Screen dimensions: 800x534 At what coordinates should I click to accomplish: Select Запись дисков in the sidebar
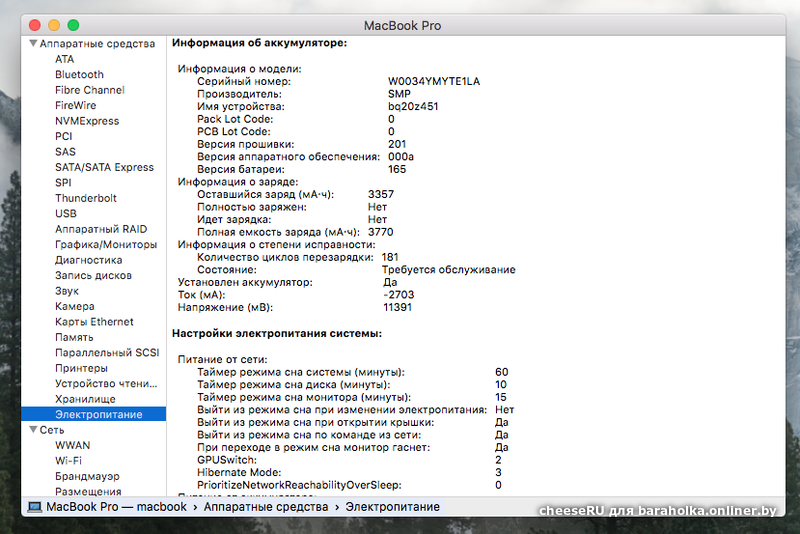point(93,275)
